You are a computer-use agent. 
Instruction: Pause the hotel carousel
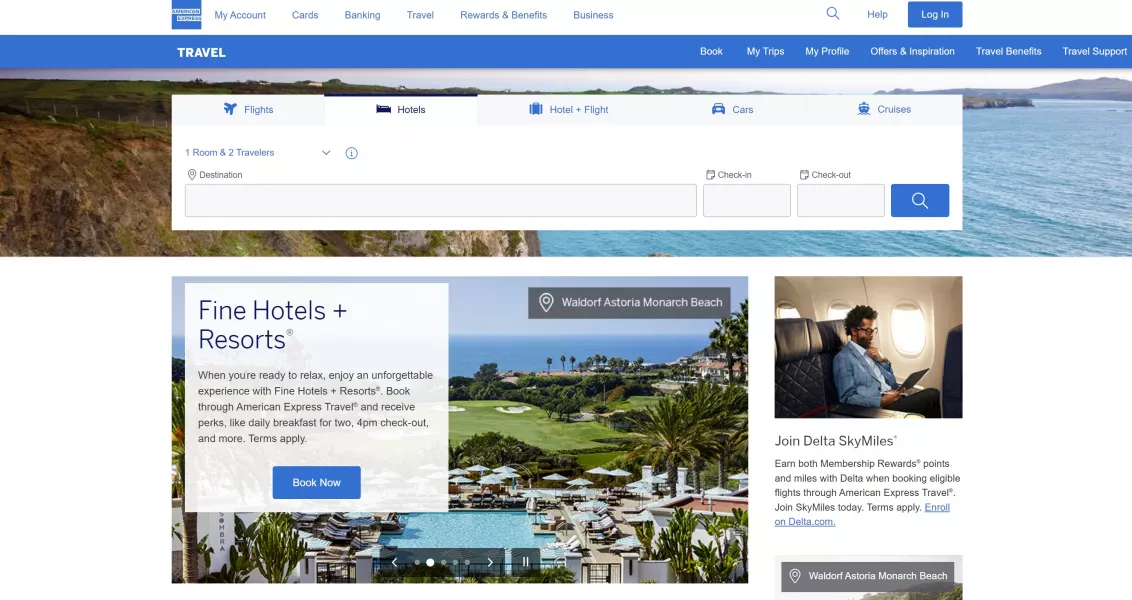526,562
